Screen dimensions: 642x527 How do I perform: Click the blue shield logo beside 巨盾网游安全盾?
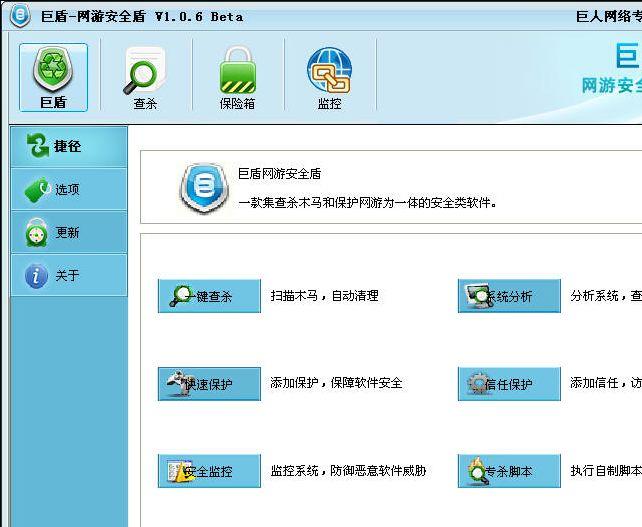click(203, 187)
